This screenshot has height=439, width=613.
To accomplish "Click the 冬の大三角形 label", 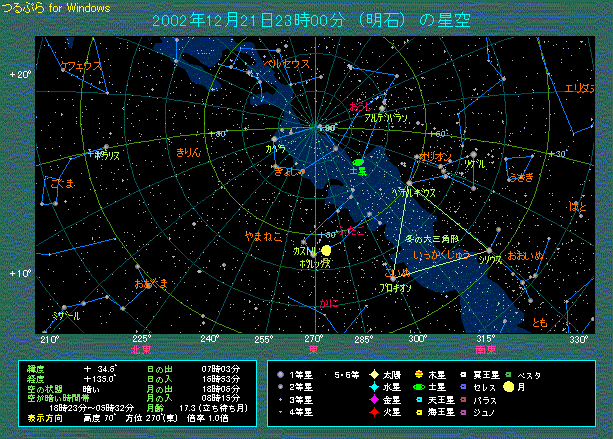I will (x=433, y=239).
